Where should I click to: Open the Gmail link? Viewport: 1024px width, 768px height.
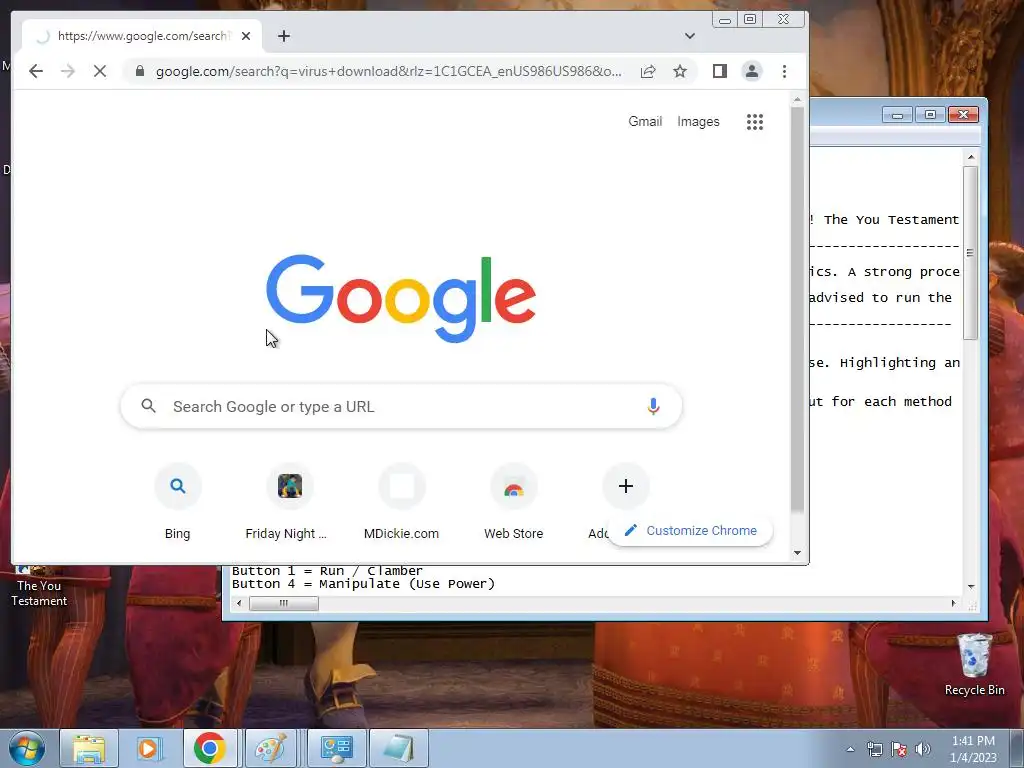645,121
